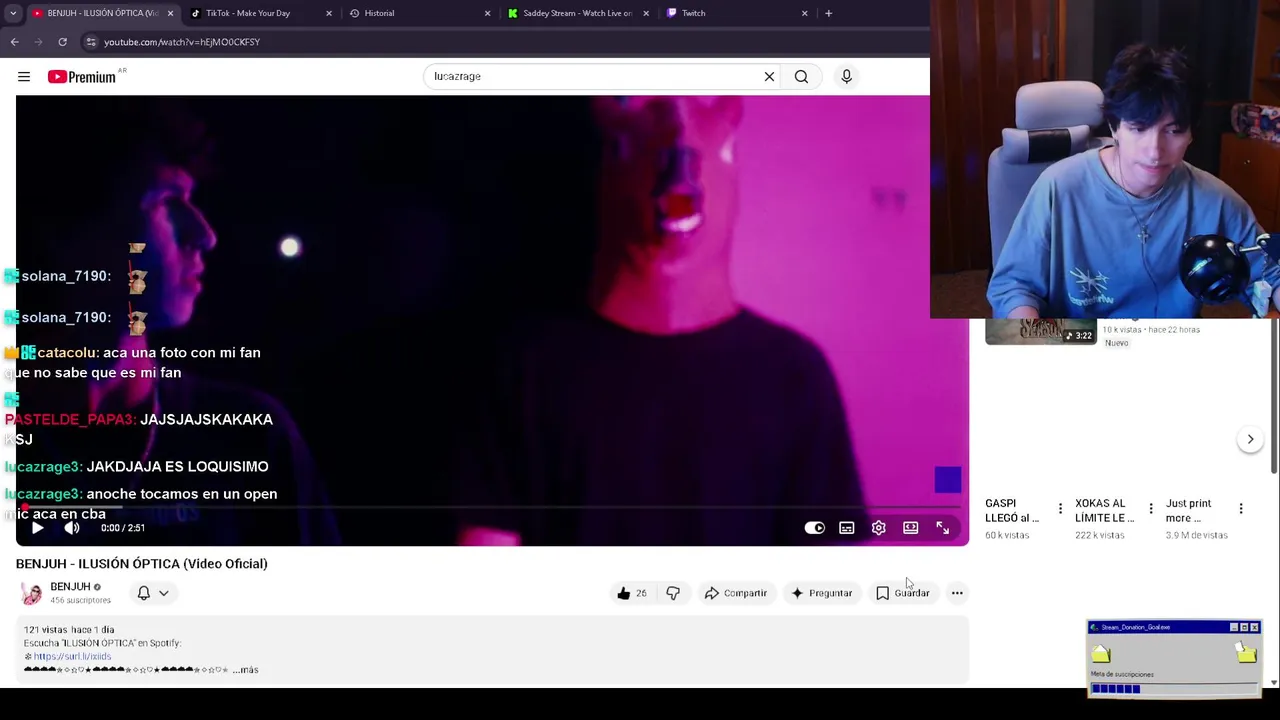Viewport: 1280px width, 720px height.
Task: Switch to the Saddey Stream tab
Action: [577, 13]
